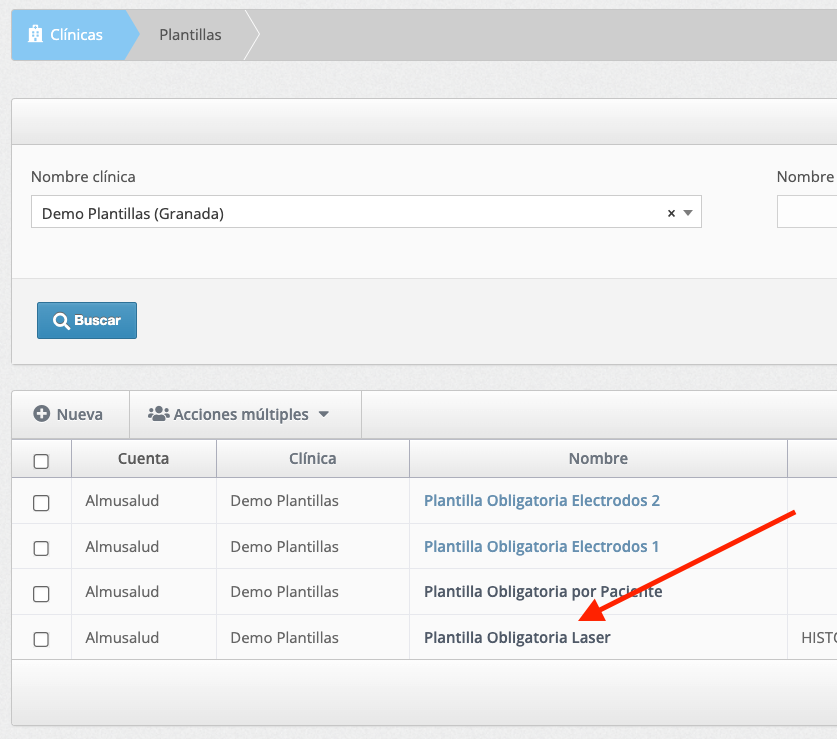Click Demo Plantillas in the Electrodos 2 row
This screenshot has height=739, width=837.
coord(285,501)
